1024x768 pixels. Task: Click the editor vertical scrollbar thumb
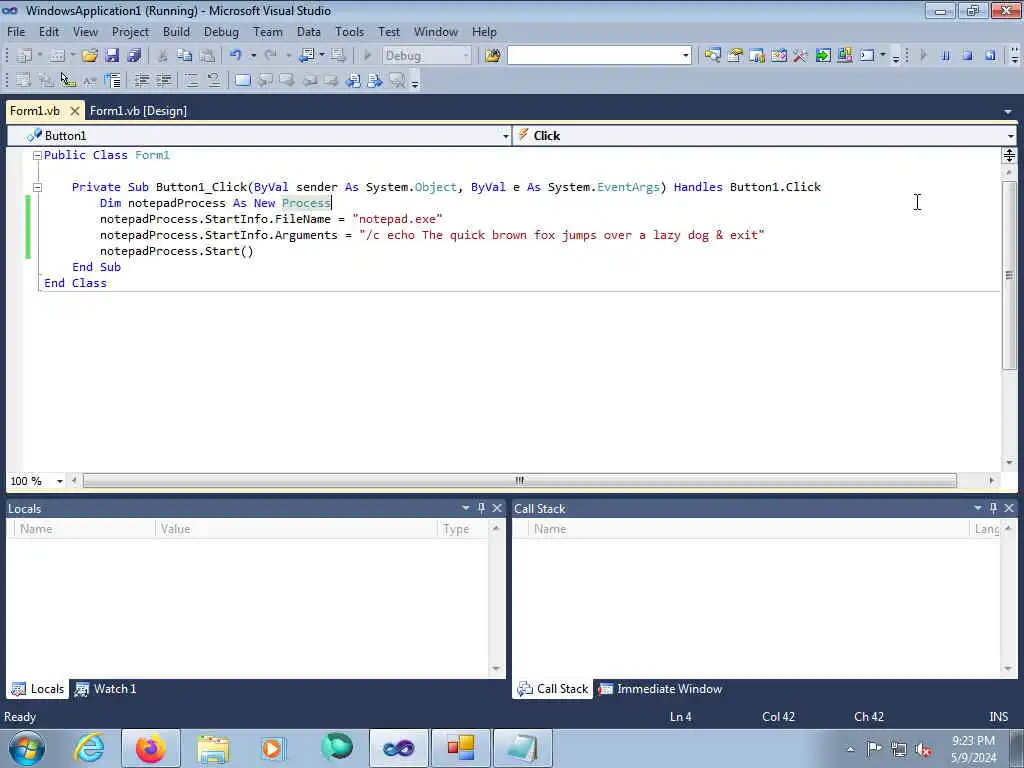pyautogui.click(x=1009, y=275)
